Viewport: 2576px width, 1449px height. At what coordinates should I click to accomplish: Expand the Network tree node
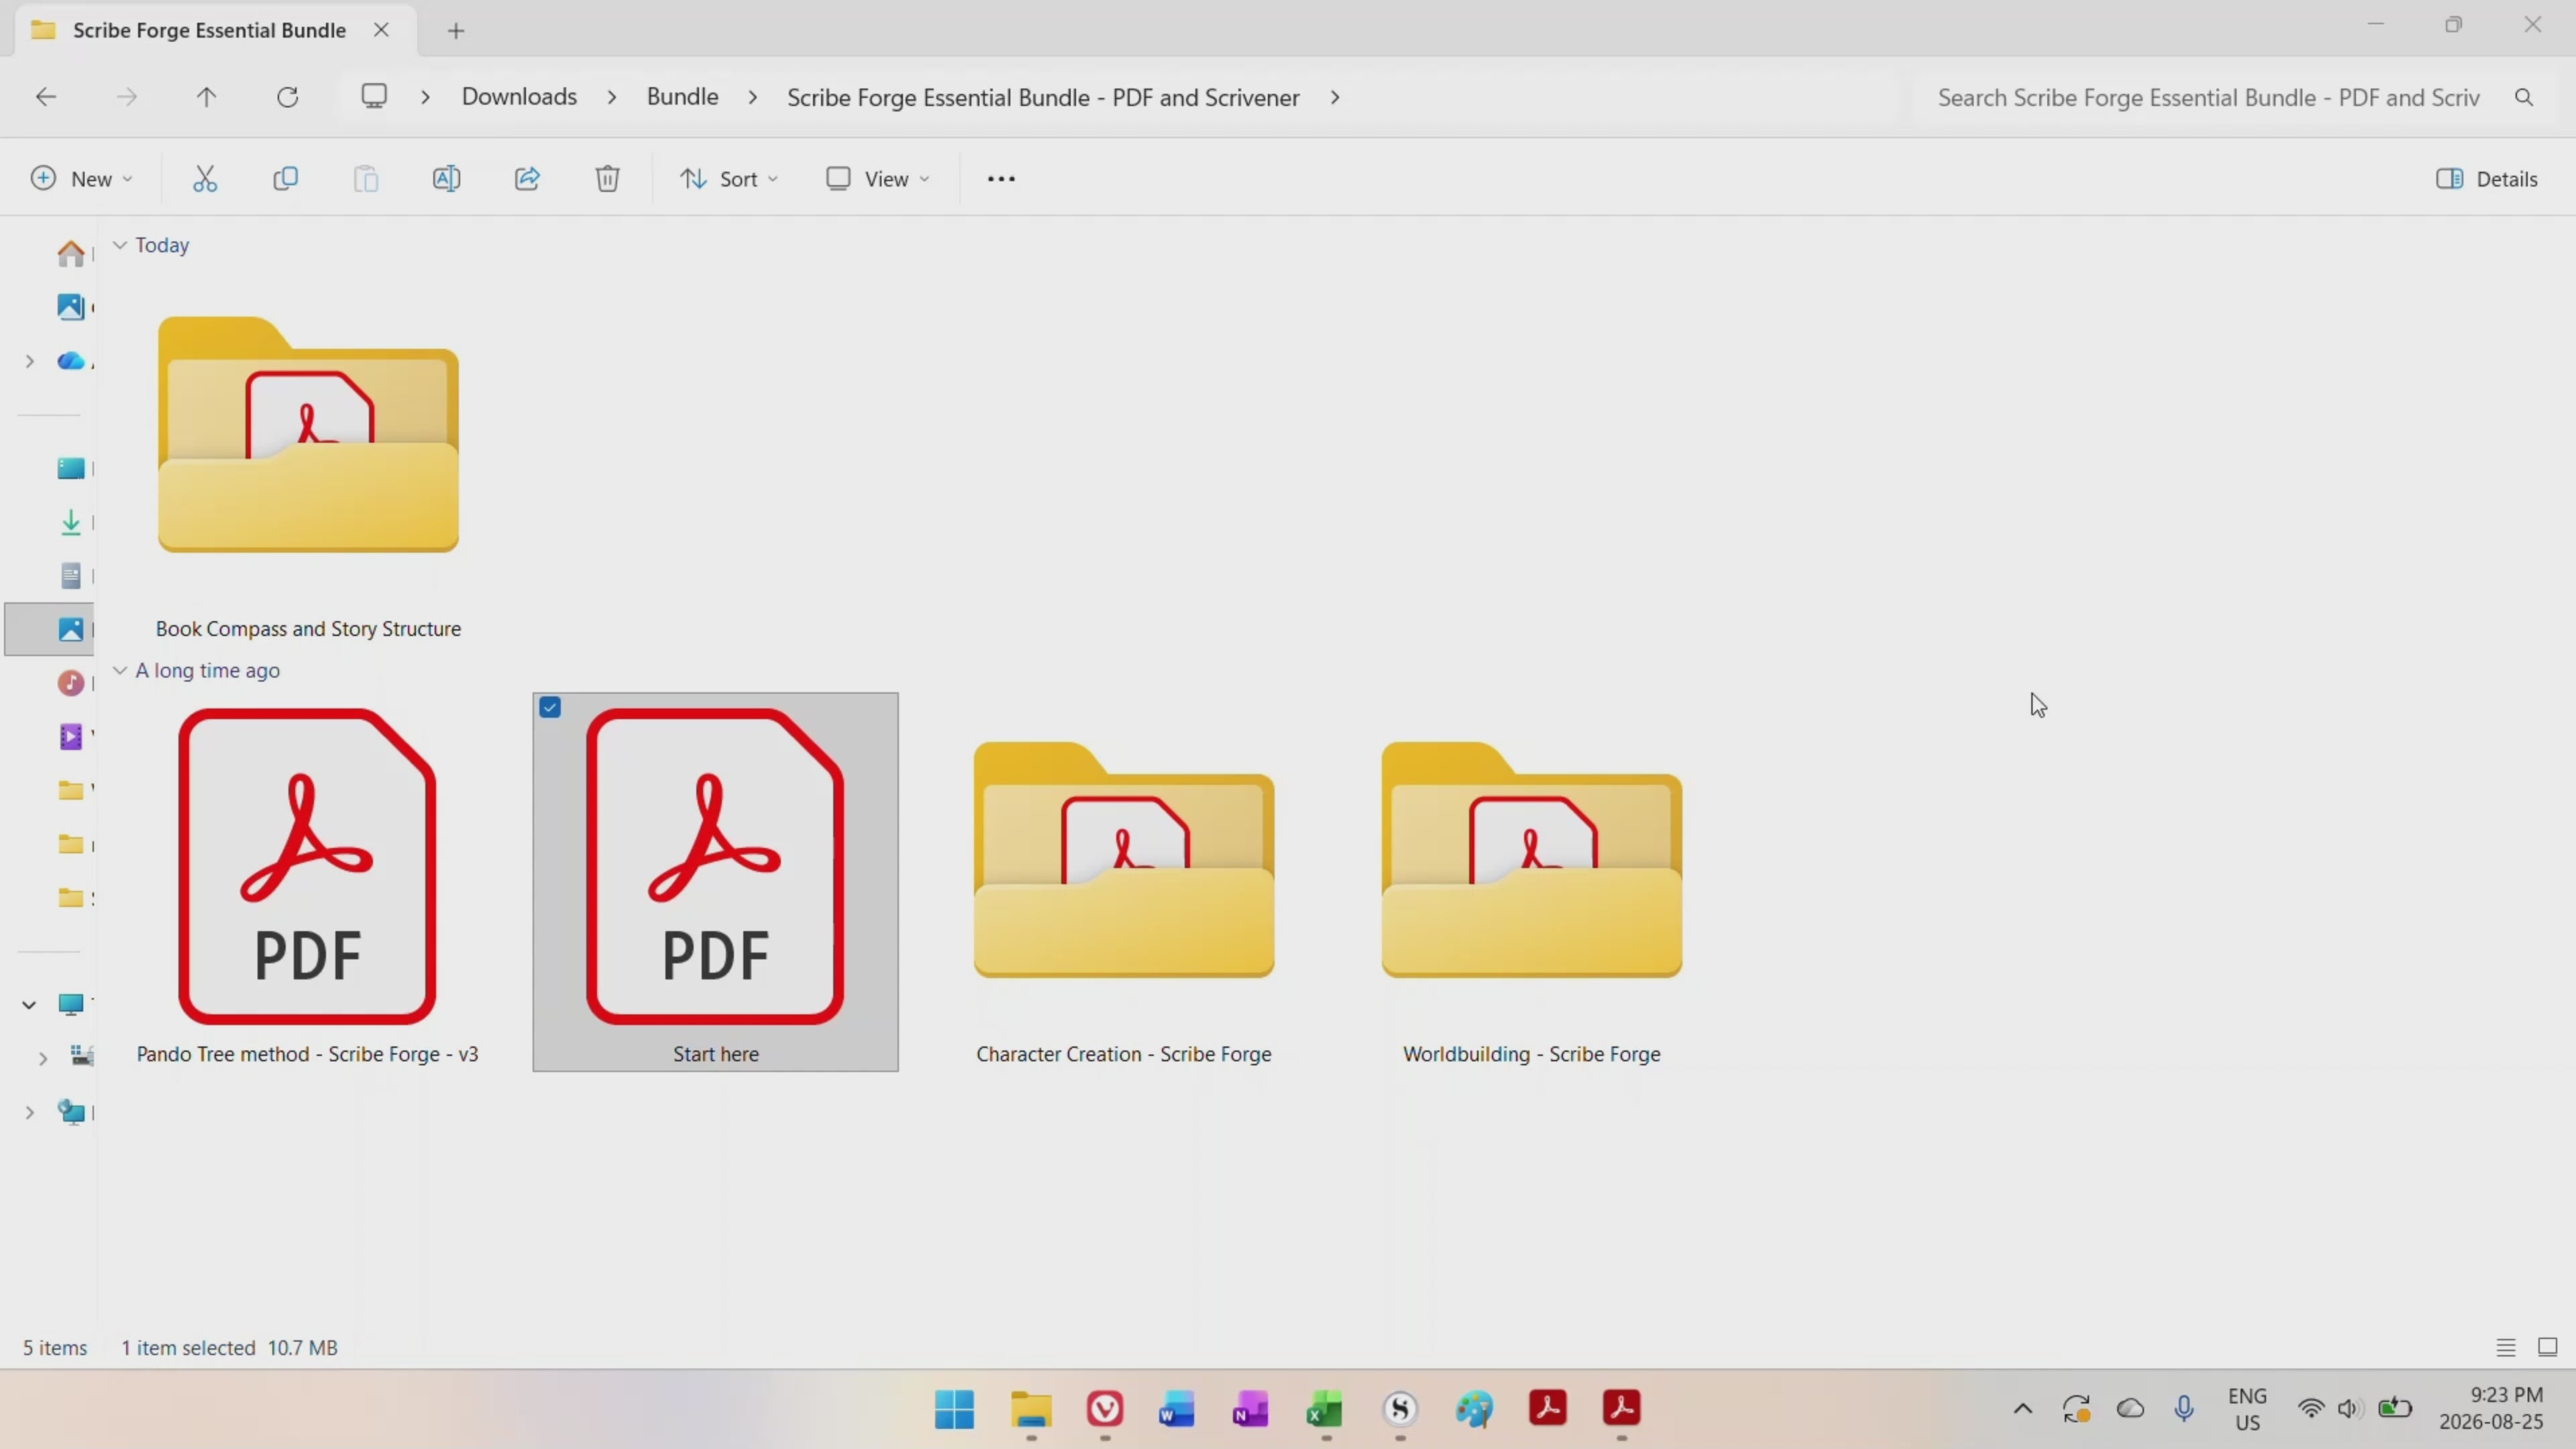point(29,1112)
